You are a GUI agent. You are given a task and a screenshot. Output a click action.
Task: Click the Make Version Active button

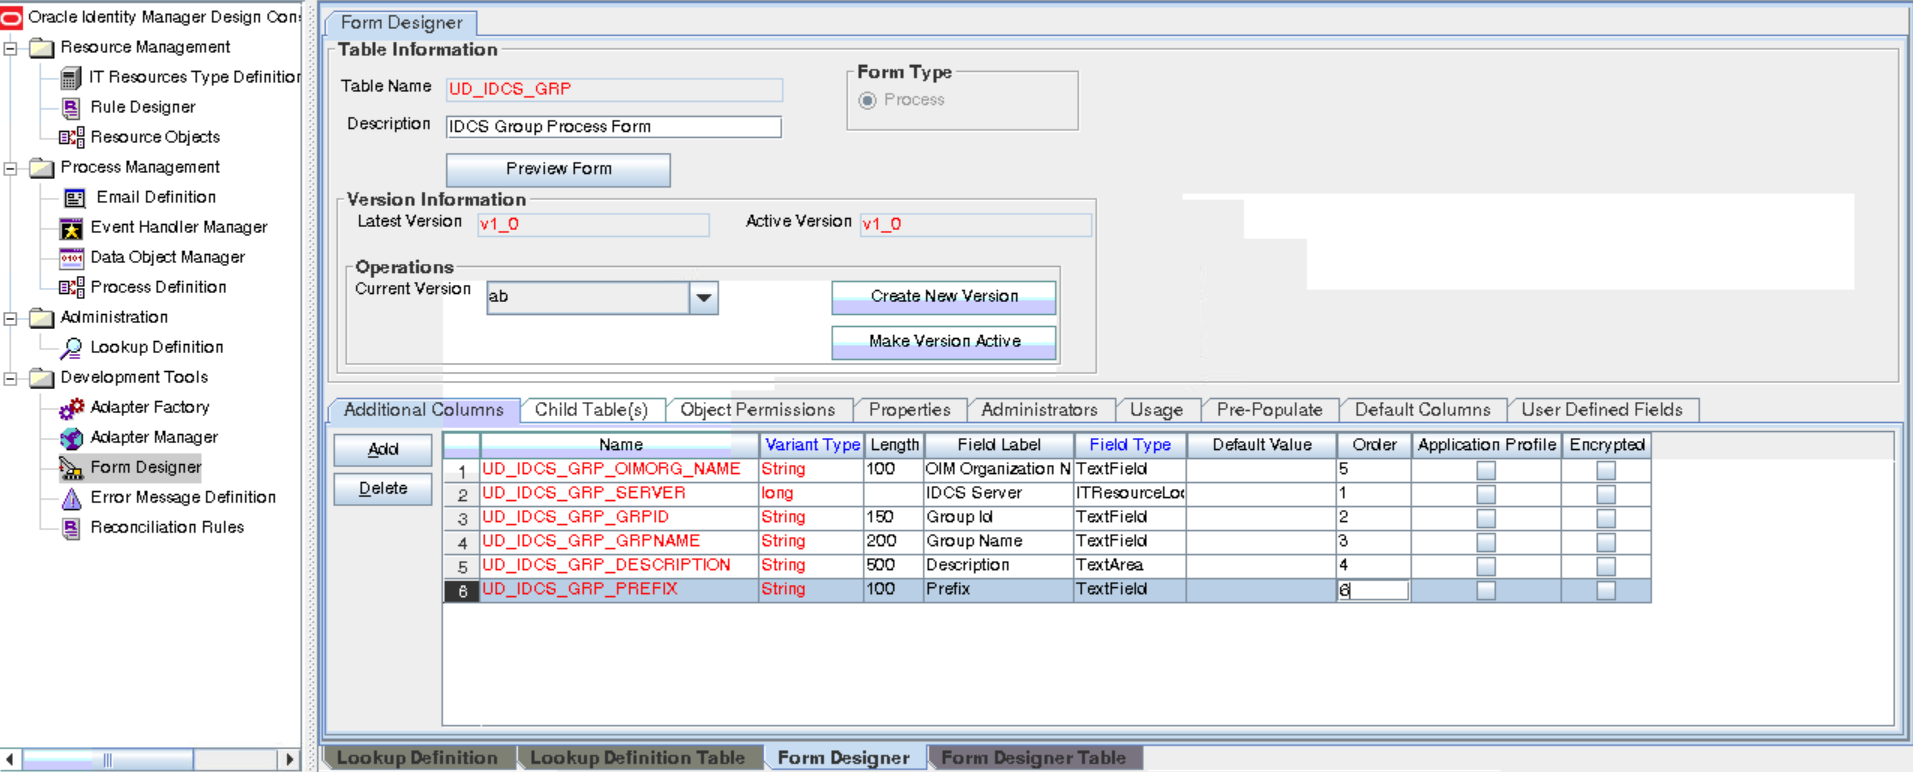point(944,342)
